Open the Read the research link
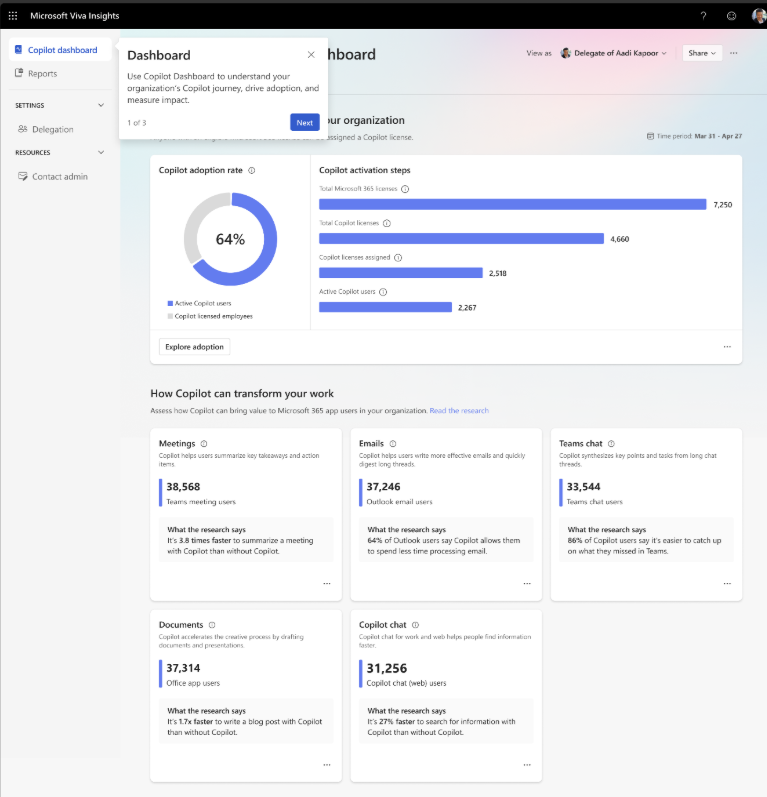The width and height of the screenshot is (767, 797). (x=459, y=411)
